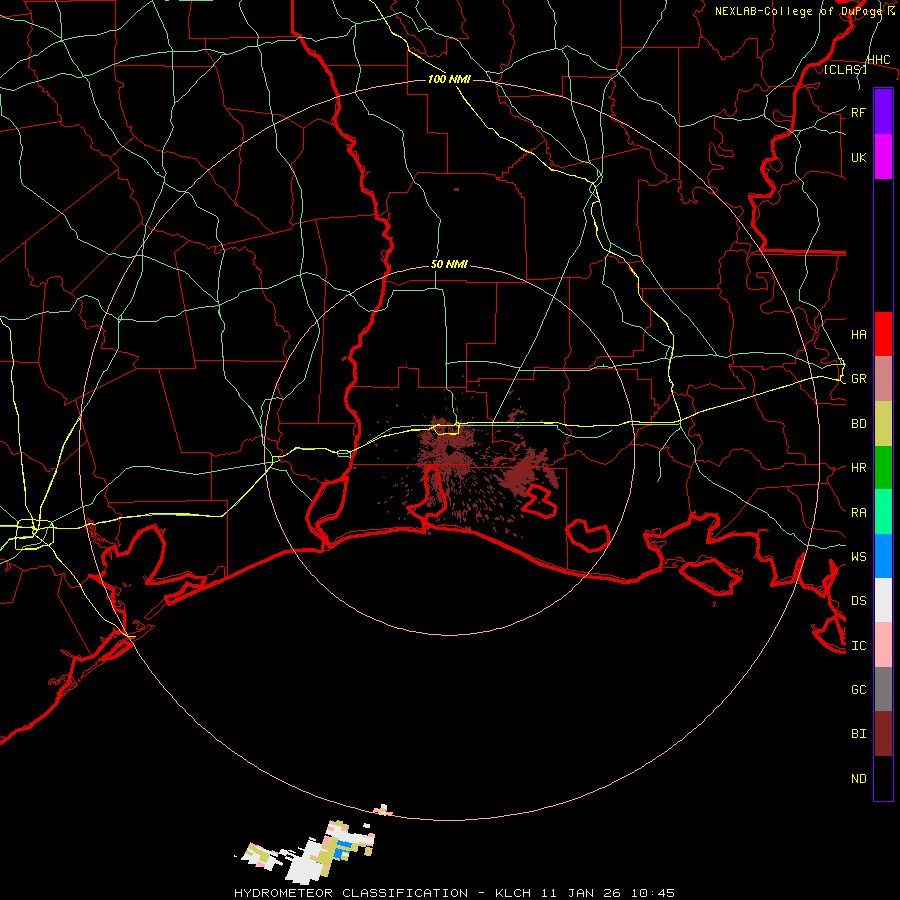Click the BD yellow legend swatch
Screen dimensions: 900x900
[883, 424]
